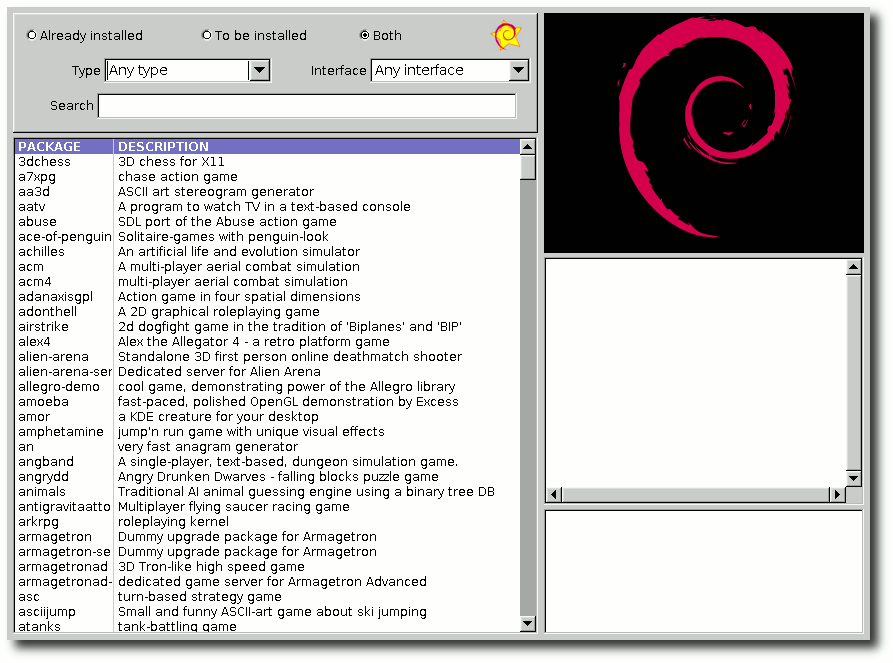Pick the aa3d stereogram generator row
This screenshot has width=893, height=663.
point(268,192)
